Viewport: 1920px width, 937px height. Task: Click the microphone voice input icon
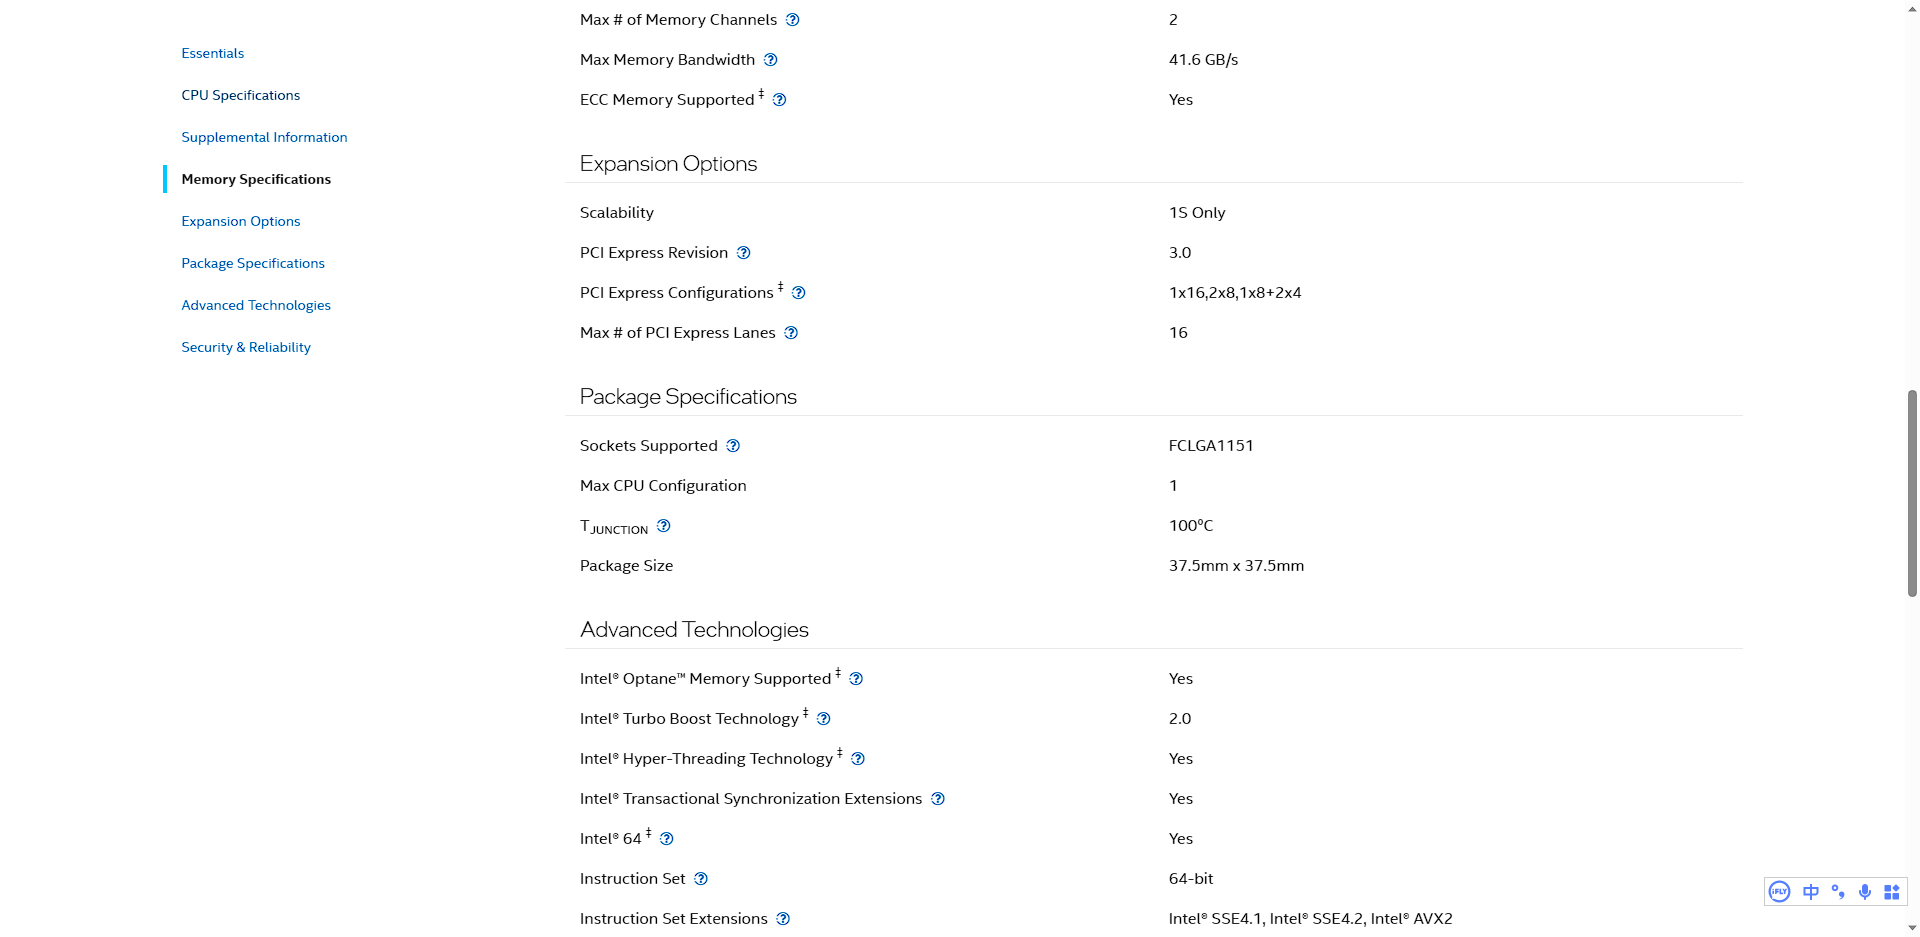(1865, 892)
